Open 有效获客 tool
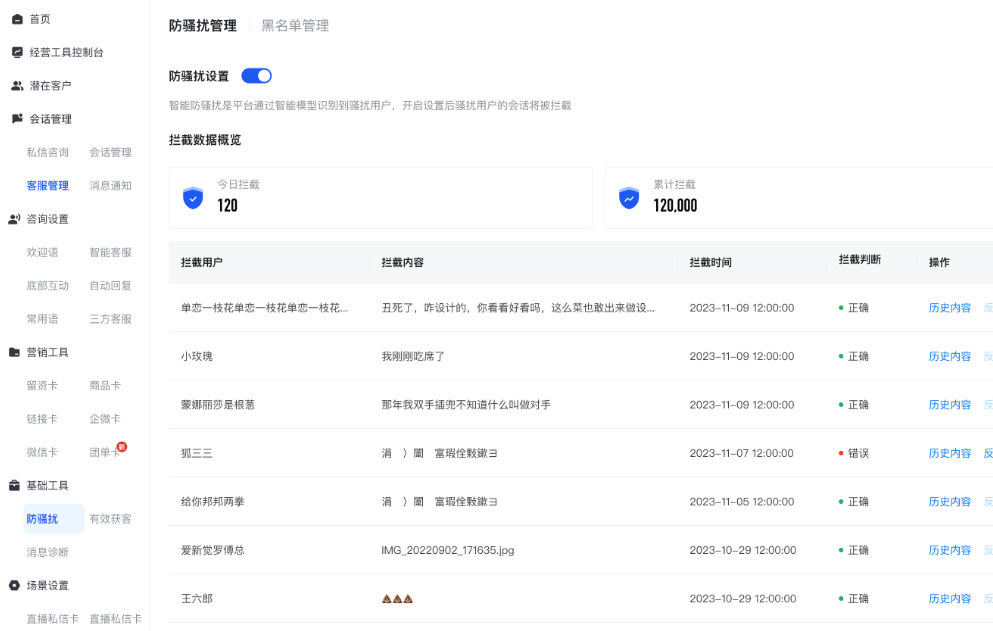Screen dimensions: 993x631 coord(110,519)
